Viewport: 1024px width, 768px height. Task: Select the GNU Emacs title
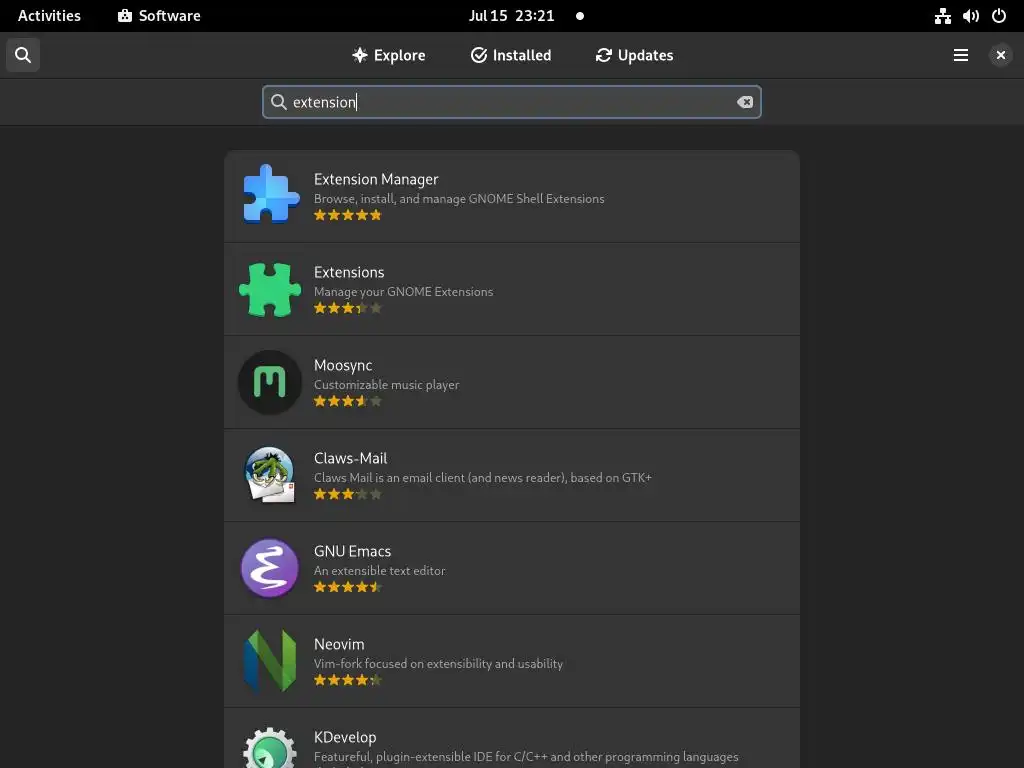coord(352,551)
